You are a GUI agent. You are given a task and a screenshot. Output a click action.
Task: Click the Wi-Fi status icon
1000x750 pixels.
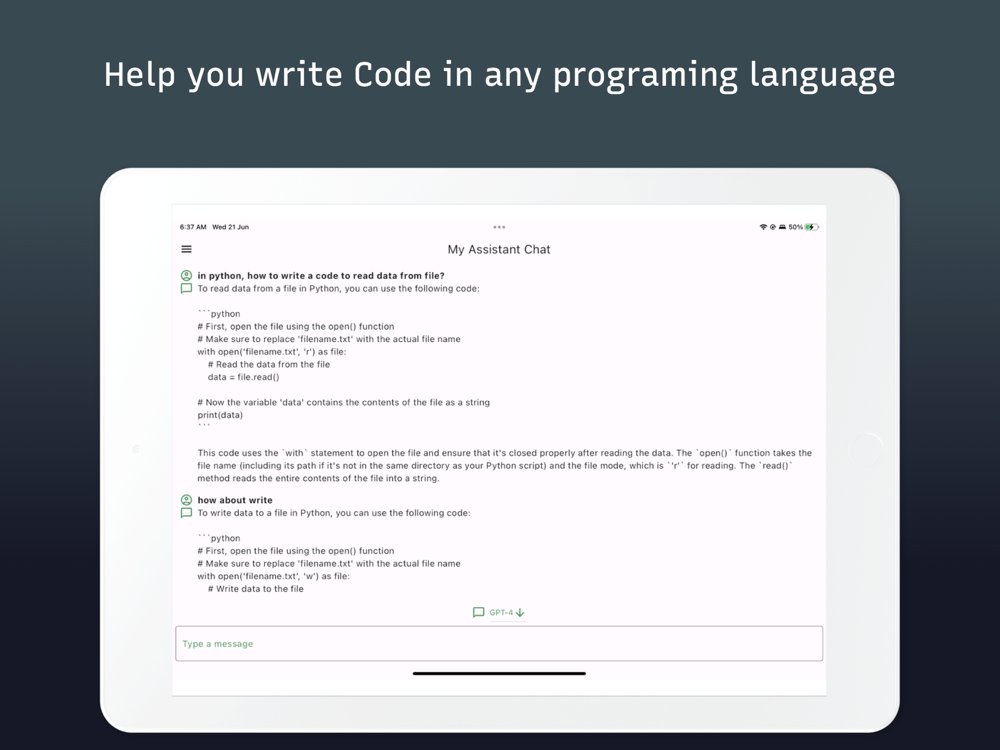pos(763,227)
